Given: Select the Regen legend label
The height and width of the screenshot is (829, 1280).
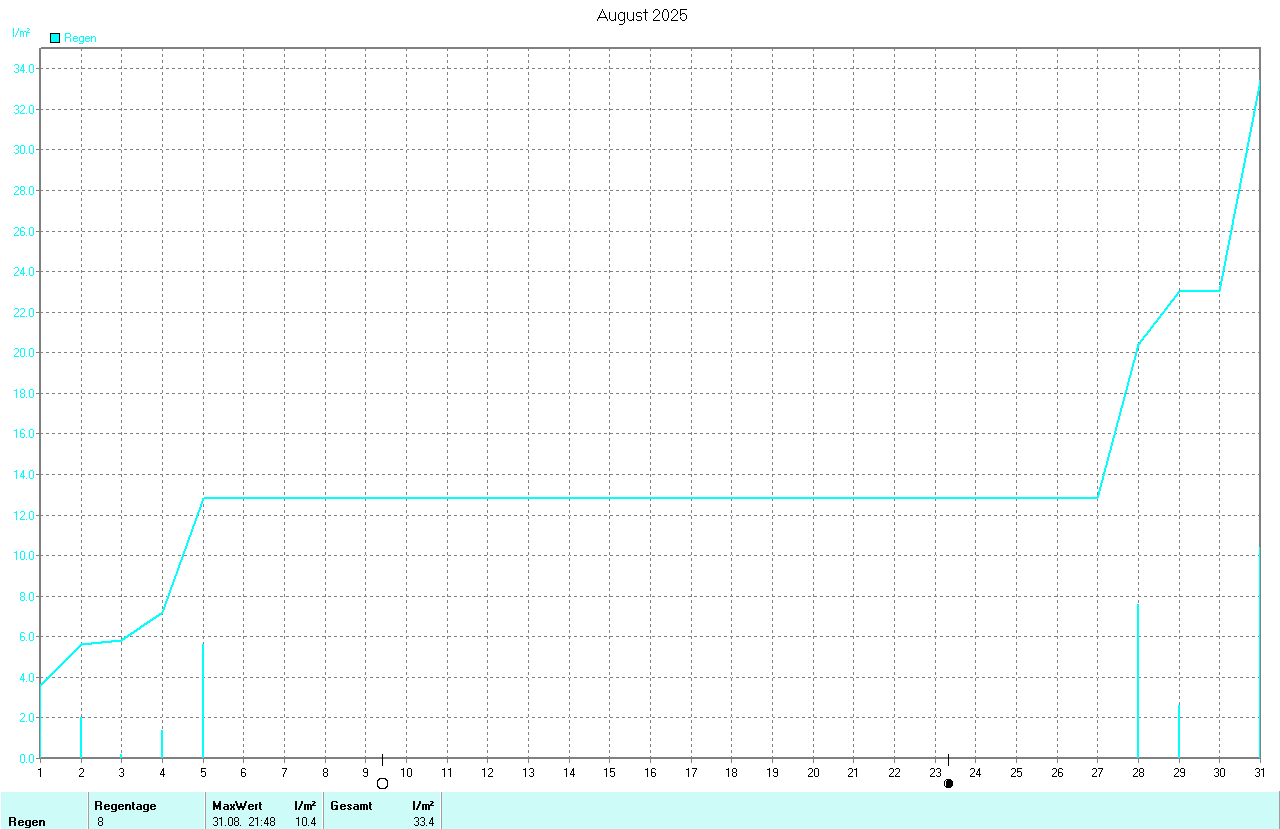Looking at the screenshot, I should pyautogui.click(x=80, y=38).
